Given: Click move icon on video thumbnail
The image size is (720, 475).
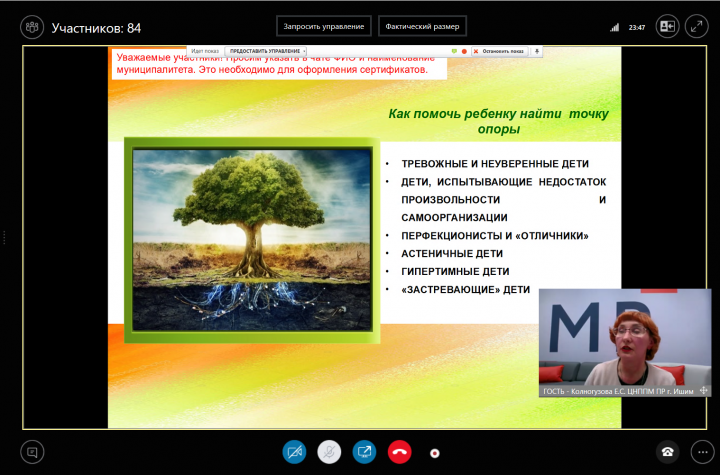Looking at the screenshot, I should pyautogui.click(x=704, y=390).
